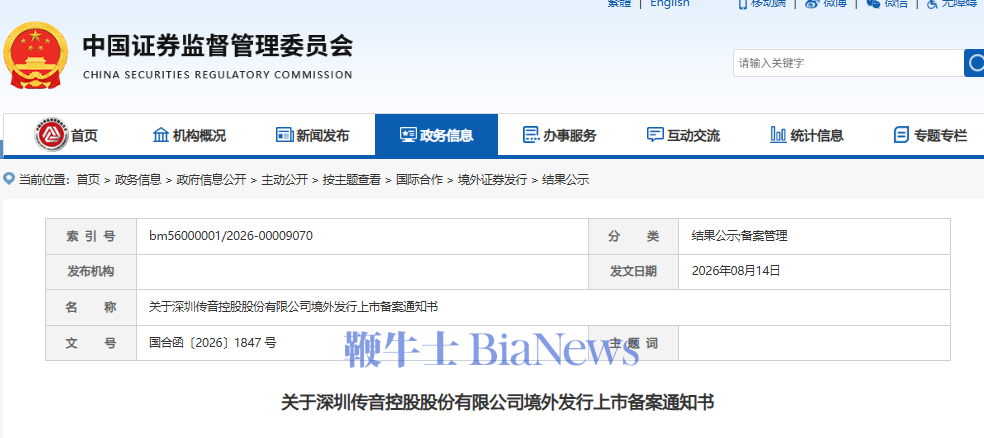This screenshot has height=438, width=984.
Task: Click CHINA SECURITIES REGULATORY COMMISSION subtitle
Action: pos(218,75)
